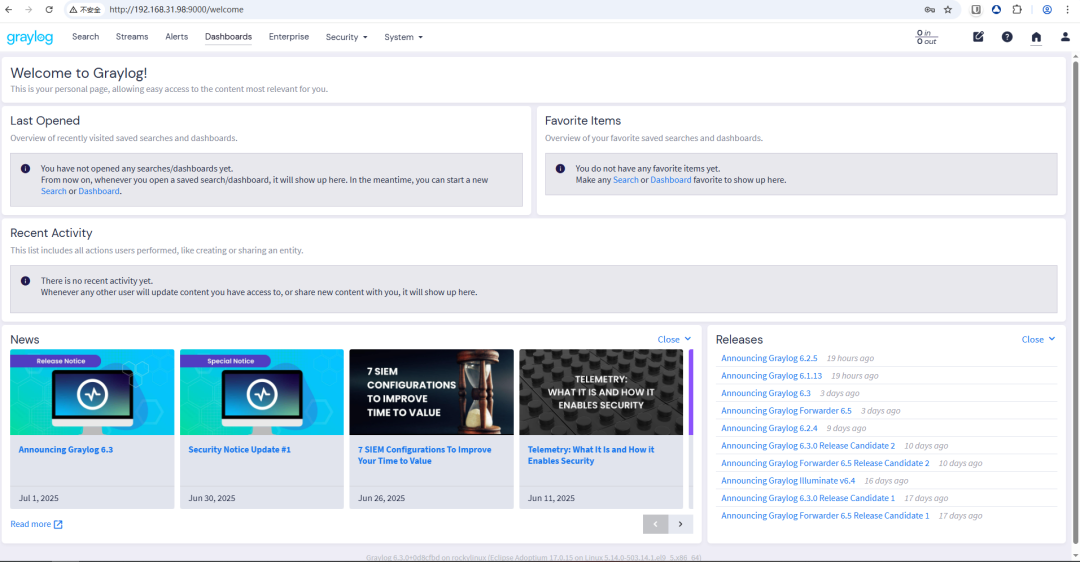1080x562 pixels.
Task: Open release Announcing Graylog 6.2.4
Action: pos(769,428)
